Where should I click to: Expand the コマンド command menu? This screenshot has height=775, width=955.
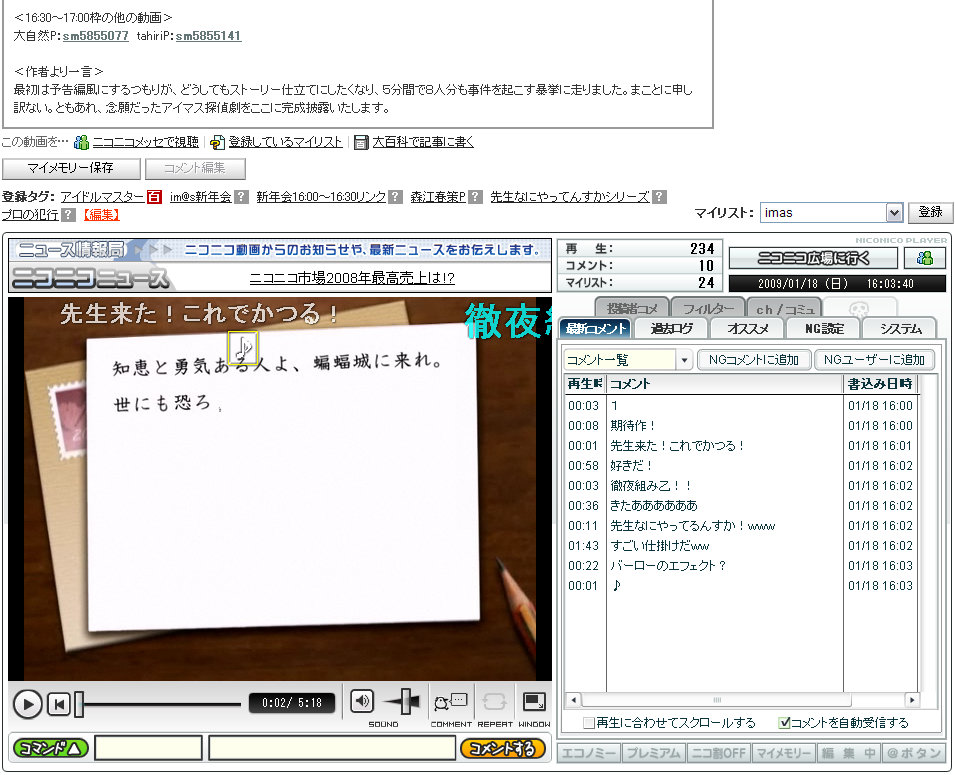coord(51,748)
